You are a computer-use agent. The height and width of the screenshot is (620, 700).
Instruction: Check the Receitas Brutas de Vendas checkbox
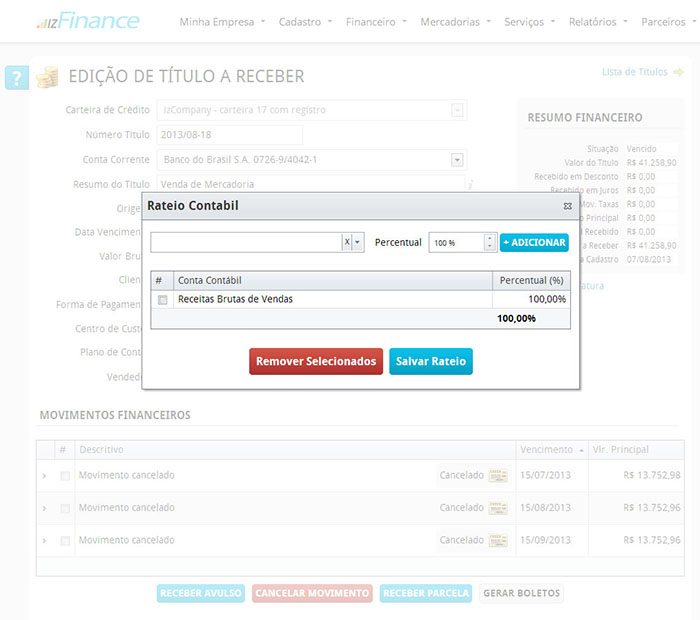tap(162, 299)
